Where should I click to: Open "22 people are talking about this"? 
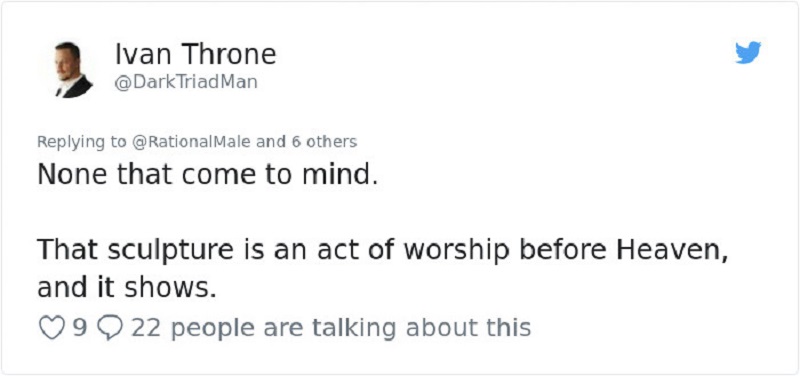331,328
